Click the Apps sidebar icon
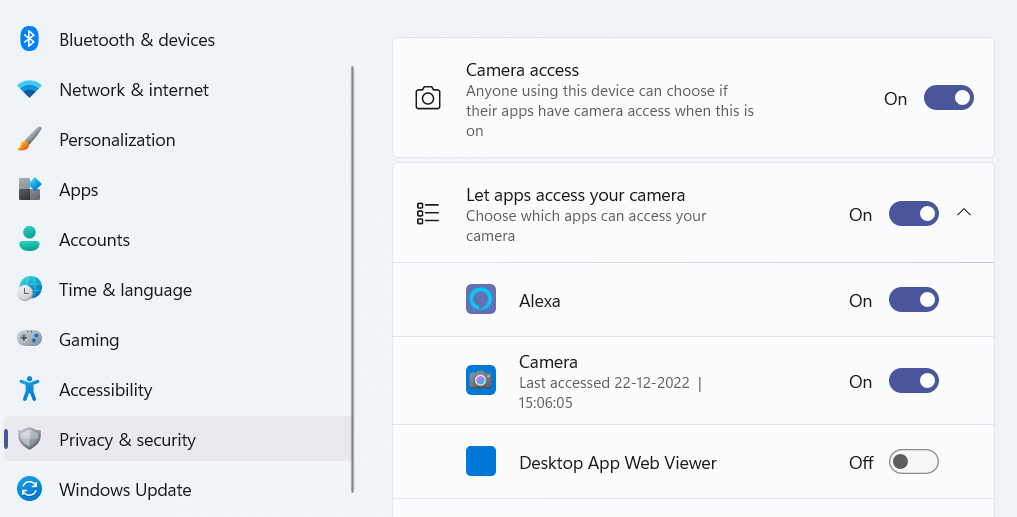 coord(29,189)
